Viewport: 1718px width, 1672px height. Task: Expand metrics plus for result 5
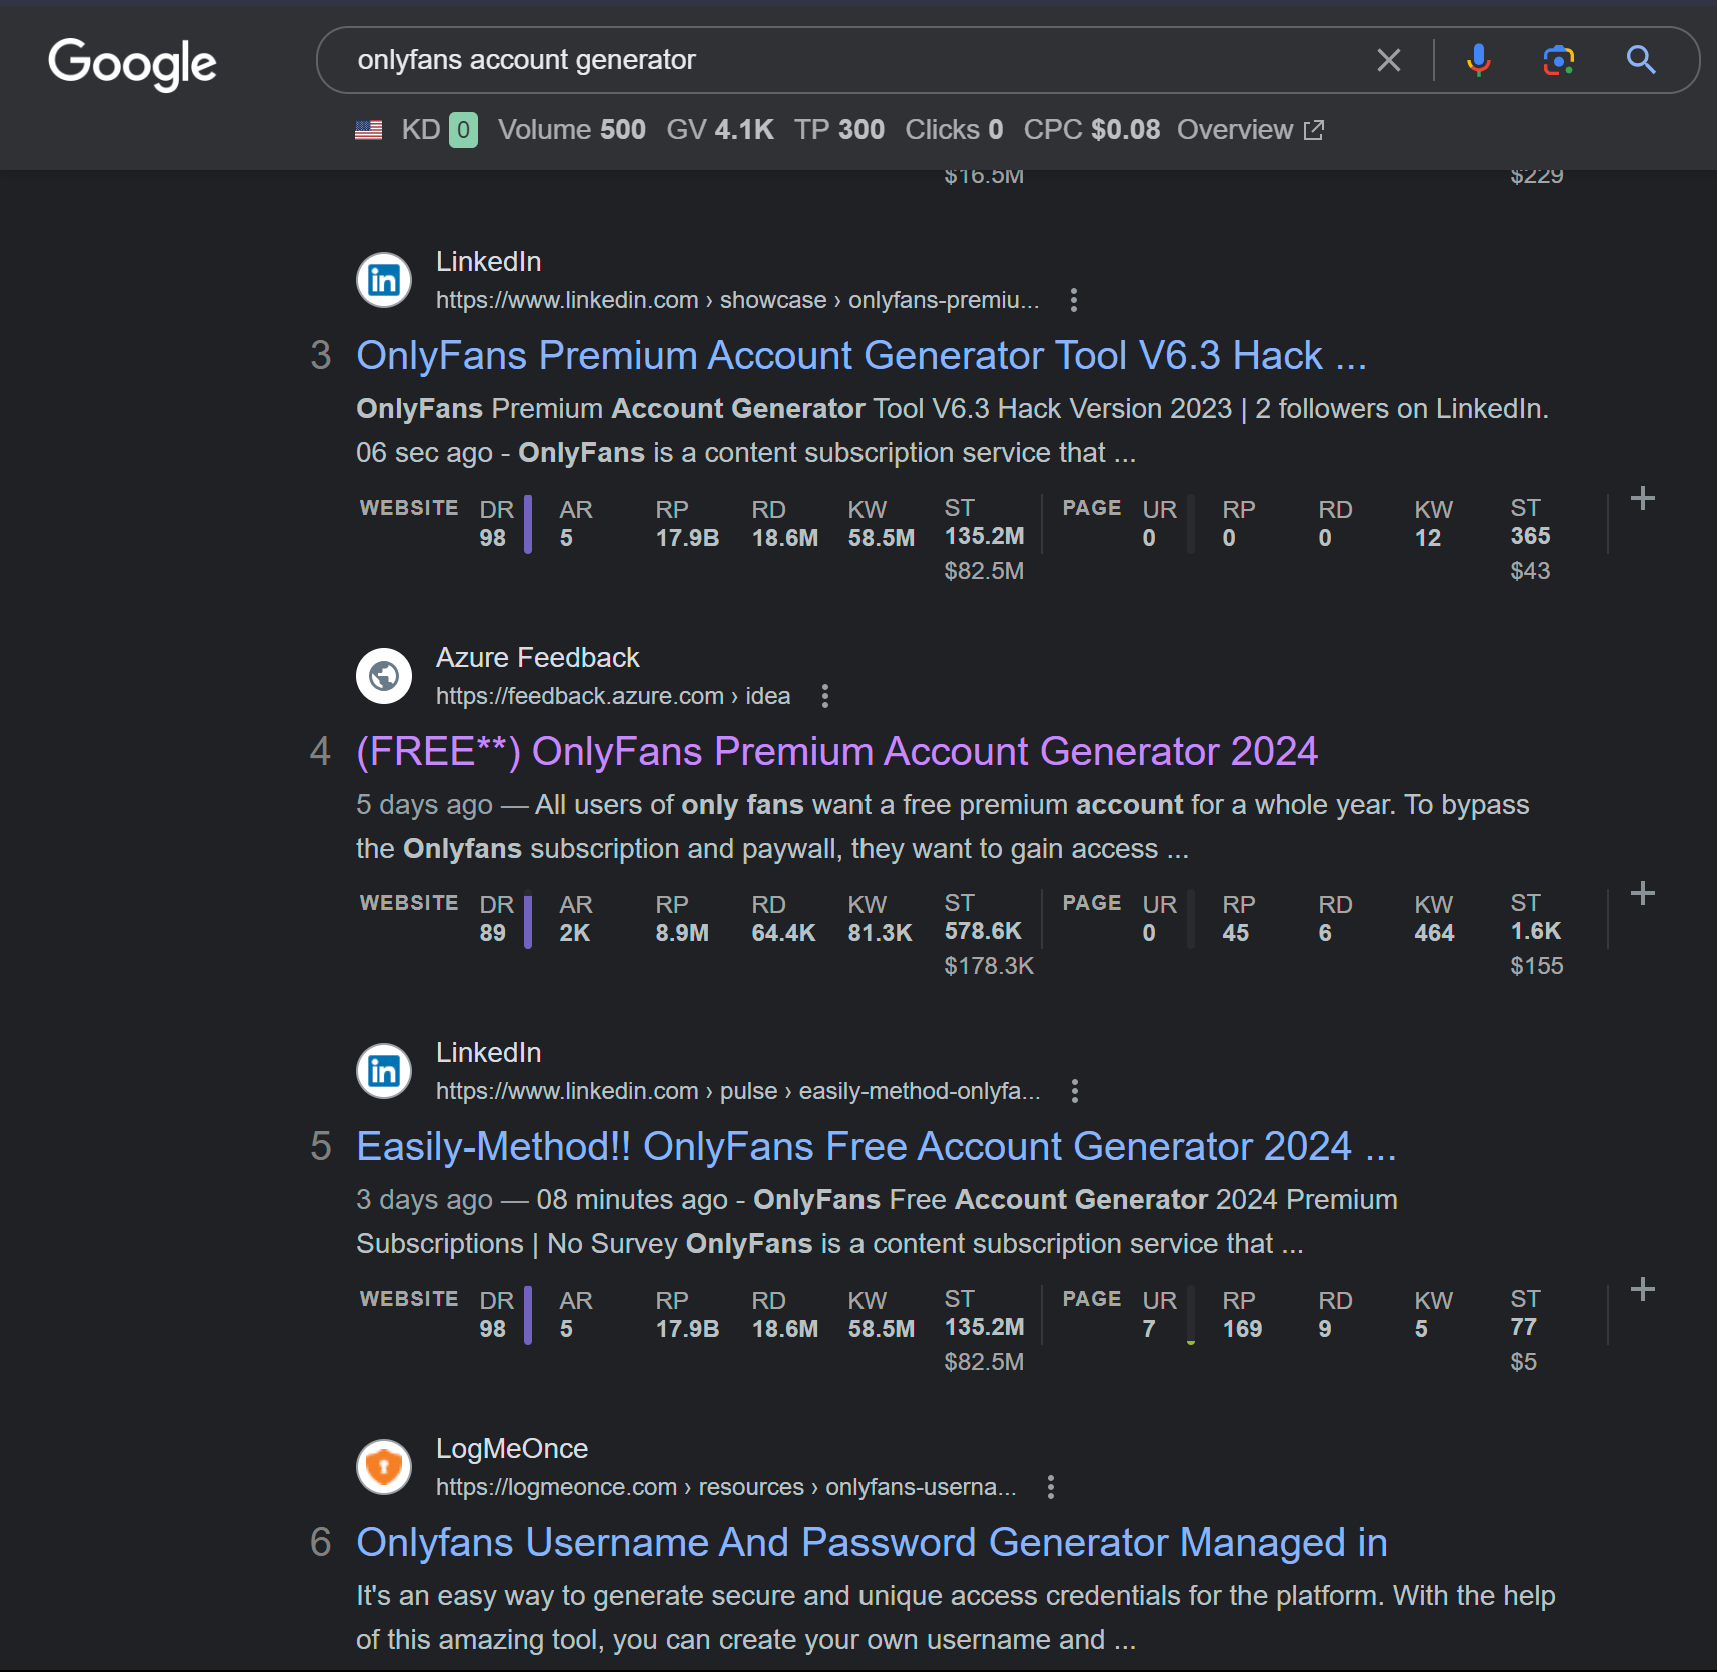pos(1642,1289)
